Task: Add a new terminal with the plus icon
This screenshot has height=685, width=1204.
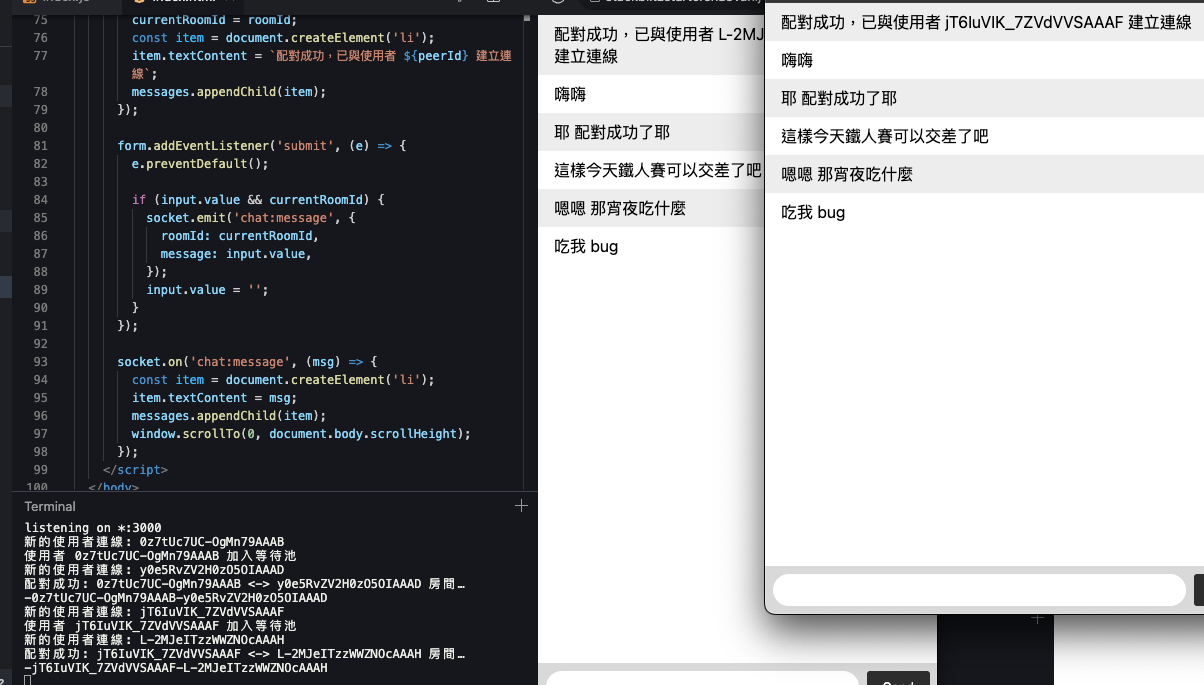Action: 520,506
